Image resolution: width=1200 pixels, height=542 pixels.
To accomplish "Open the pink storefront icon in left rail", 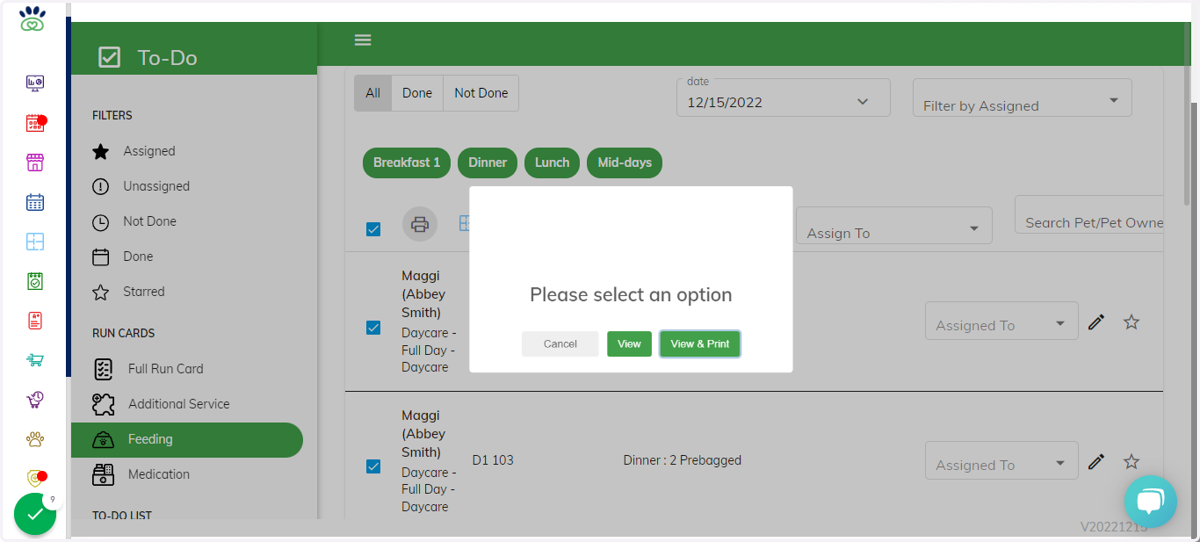I will [35, 162].
